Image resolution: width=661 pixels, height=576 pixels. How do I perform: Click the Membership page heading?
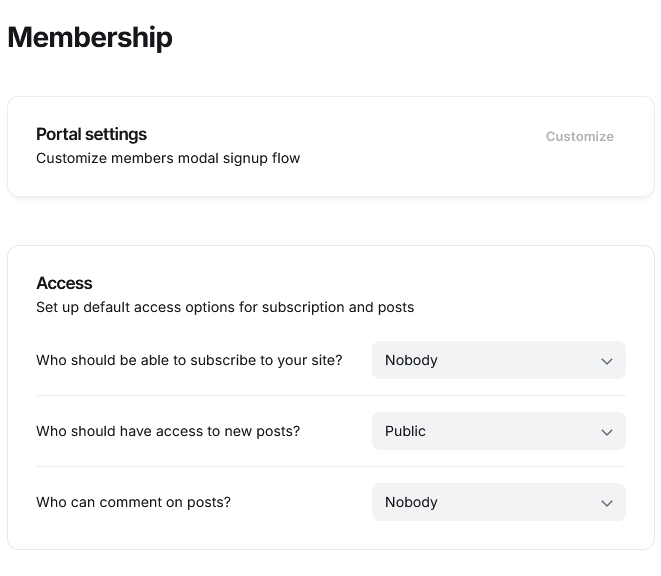pos(90,37)
